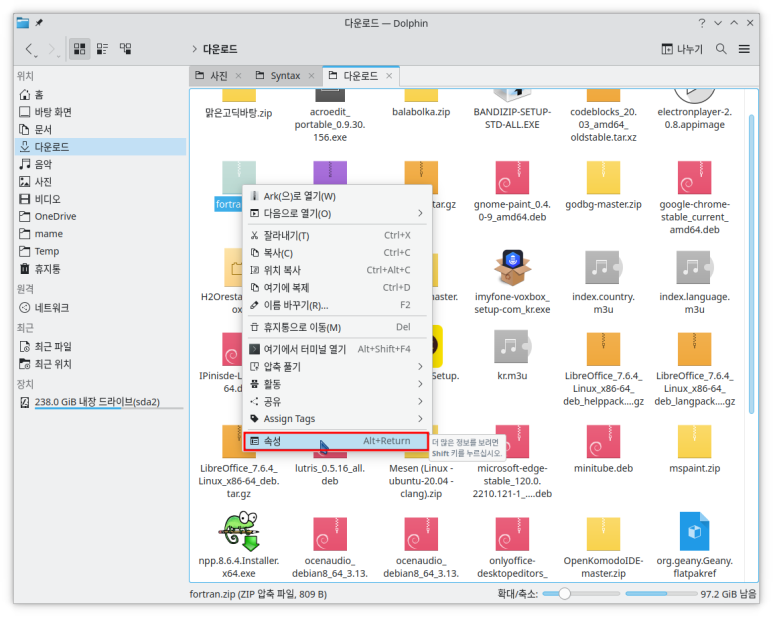Image resolution: width=773 pixels, height=617 pixels.
Task: Open the hamburger menu
Action: (x=744, y=49)
